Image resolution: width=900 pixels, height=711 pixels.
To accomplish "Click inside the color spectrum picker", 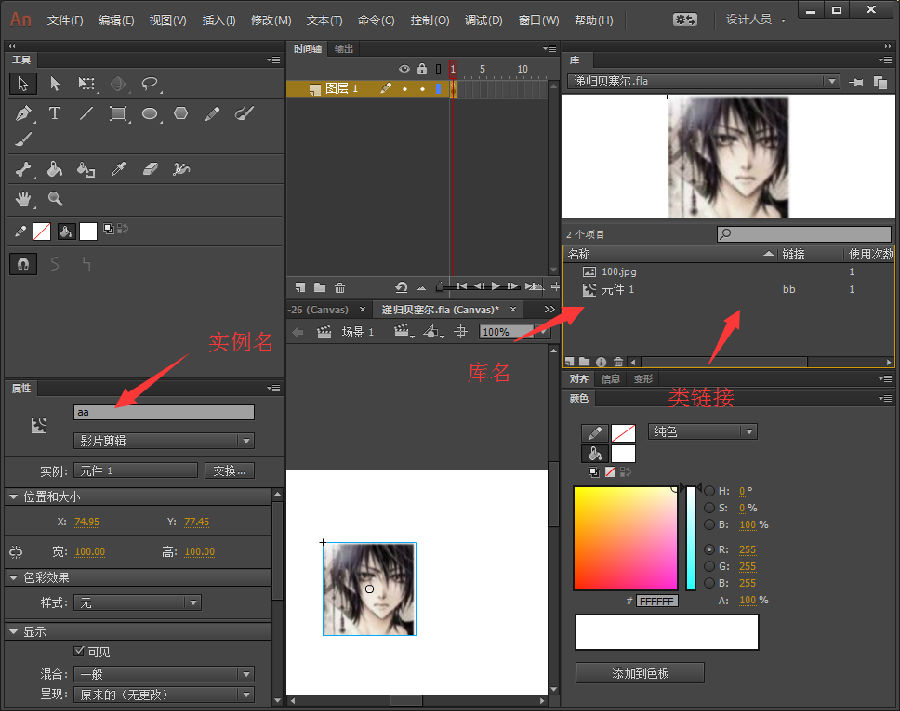I will click(625, 538).
